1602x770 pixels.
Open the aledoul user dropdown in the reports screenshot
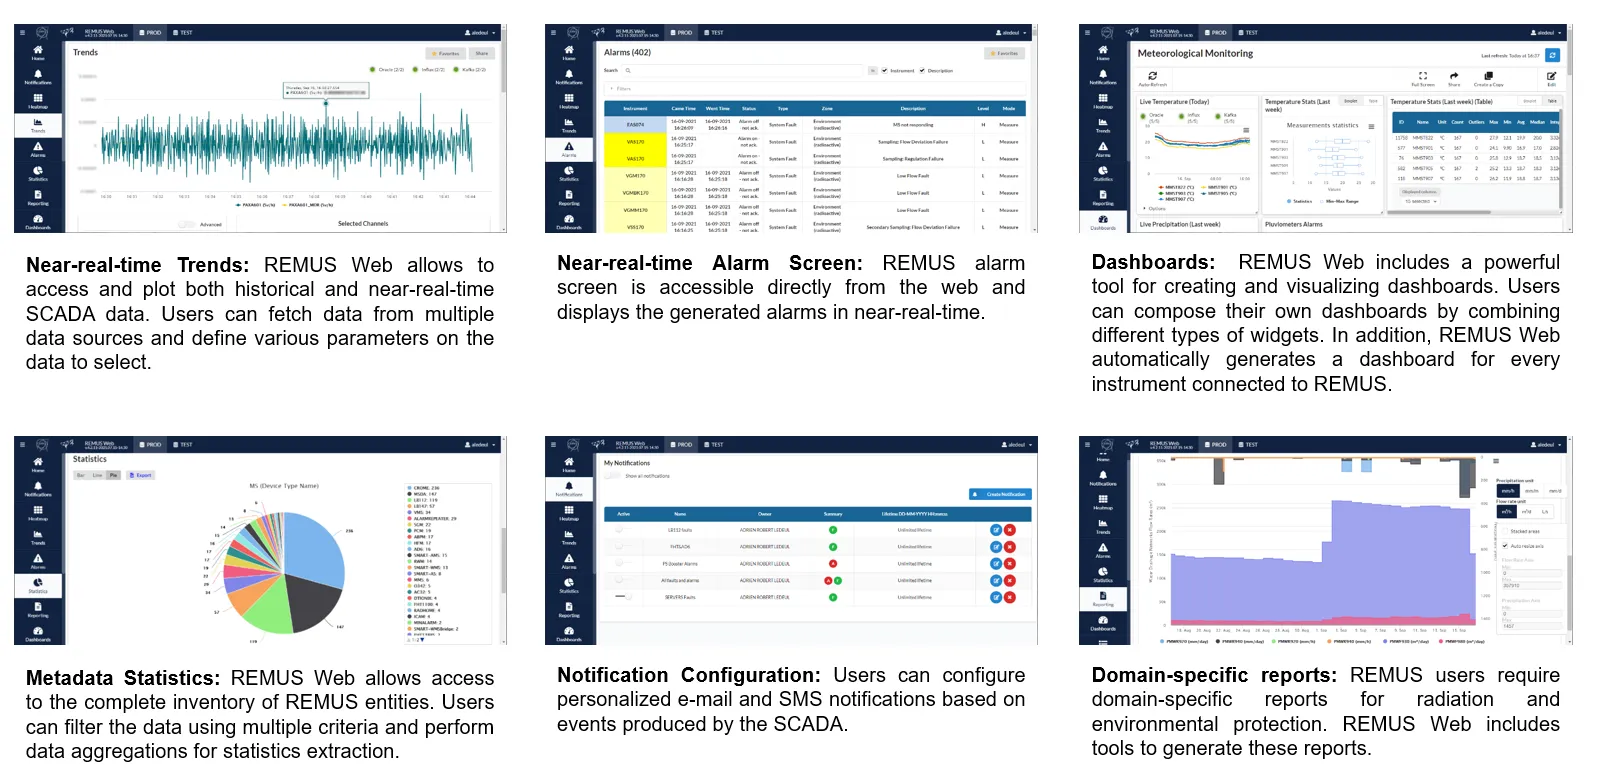coord(1546,444)
